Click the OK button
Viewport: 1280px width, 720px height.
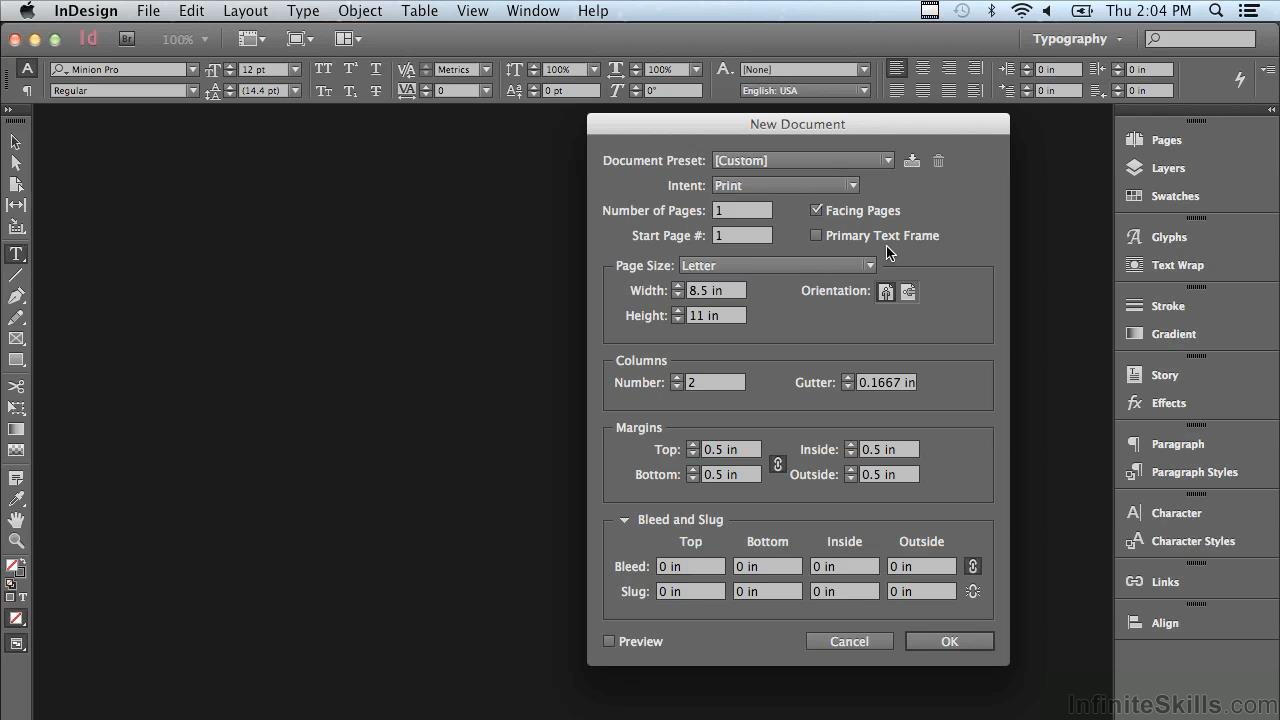pos(949,641)
